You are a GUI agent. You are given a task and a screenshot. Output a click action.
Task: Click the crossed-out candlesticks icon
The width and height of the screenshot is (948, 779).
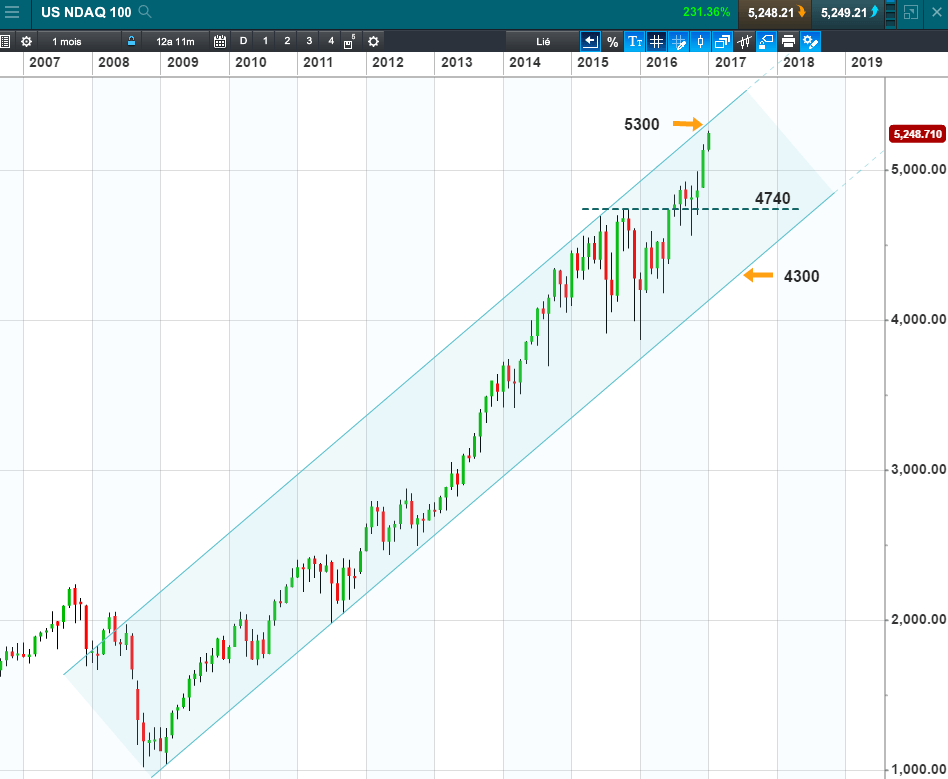(744, 42)
